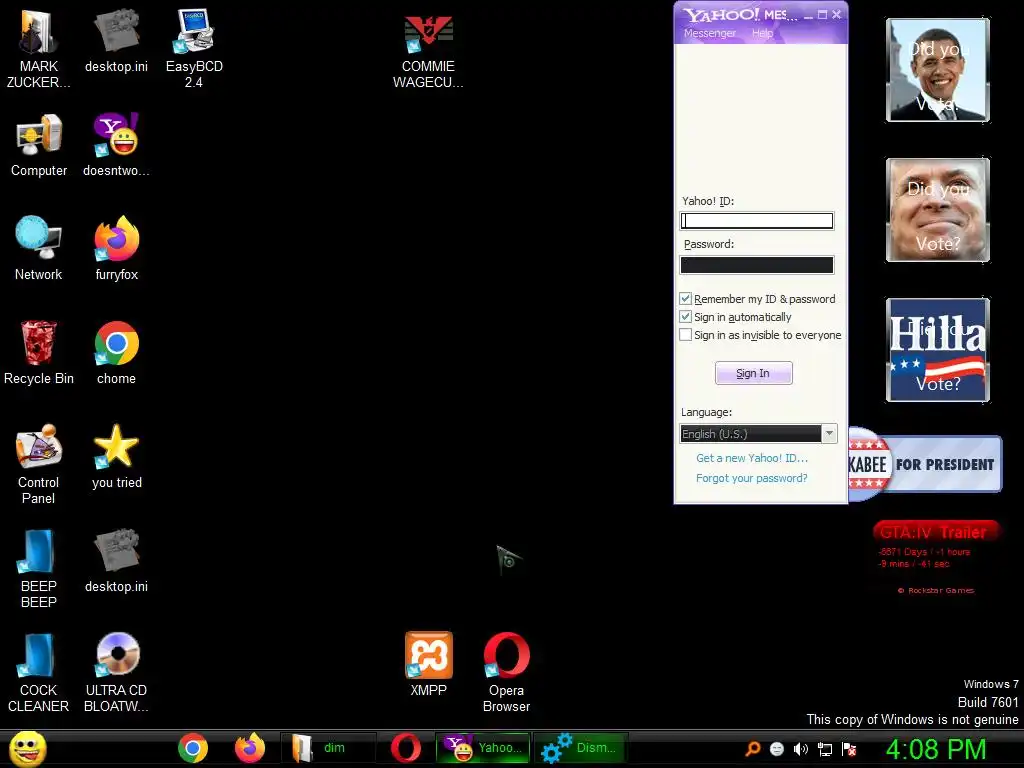The image size is (1024, 768).
Task: Open the smiley face Start button
Action: click(27, 748)
